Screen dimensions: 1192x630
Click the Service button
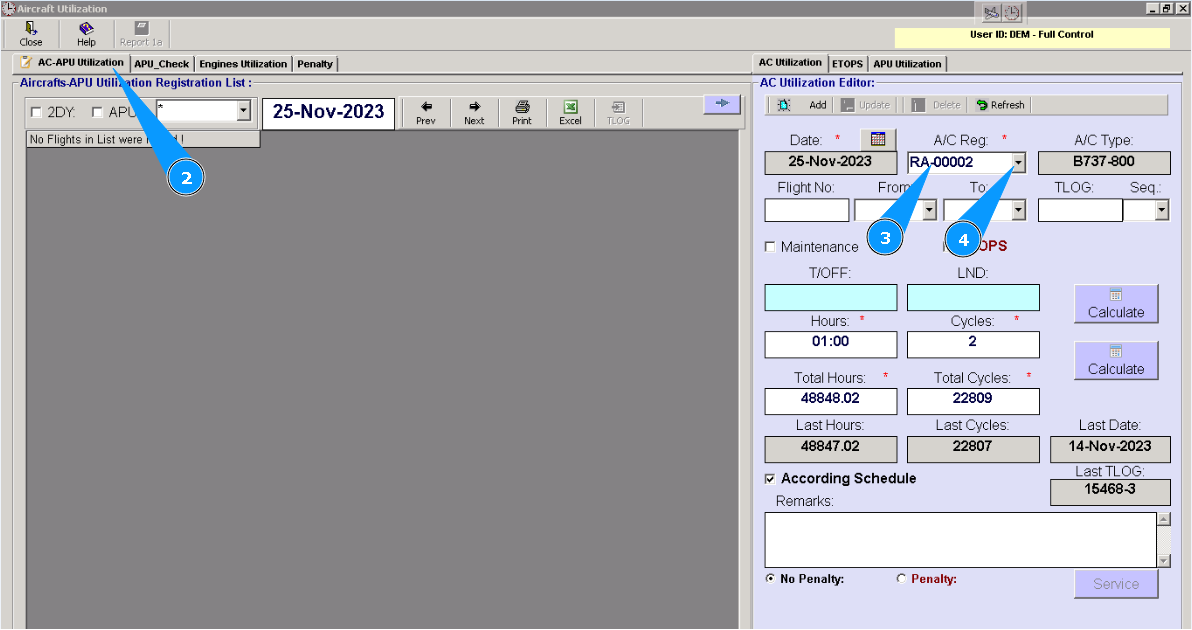point(1116,584)
